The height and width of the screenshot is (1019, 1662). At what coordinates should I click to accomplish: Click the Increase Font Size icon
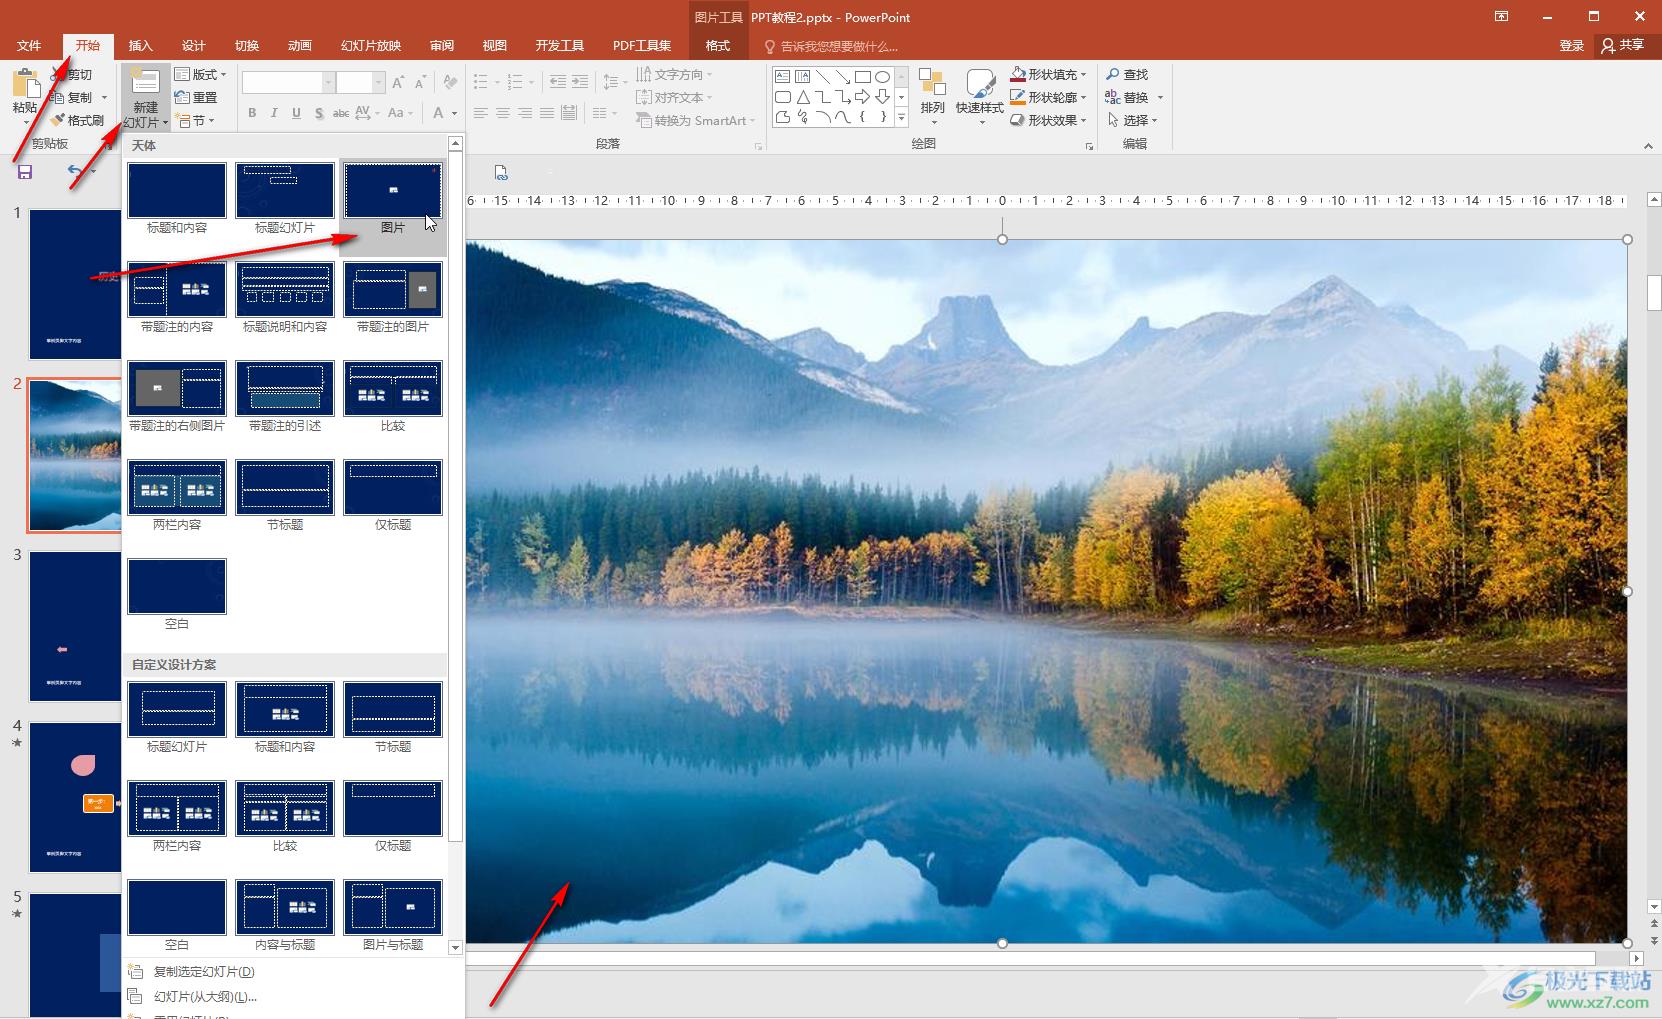(398, 83)
